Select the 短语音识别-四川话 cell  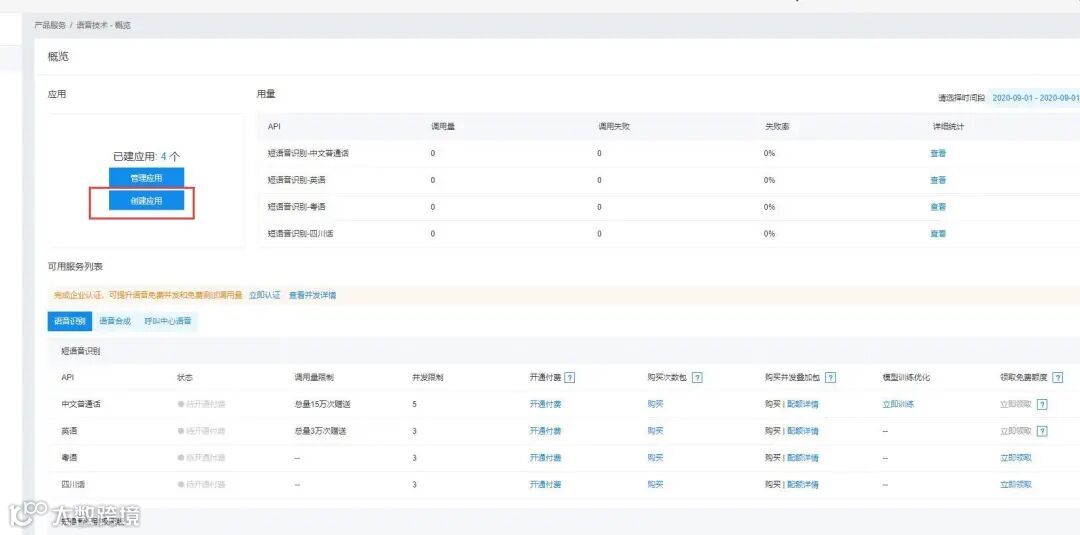coord(300,233)
